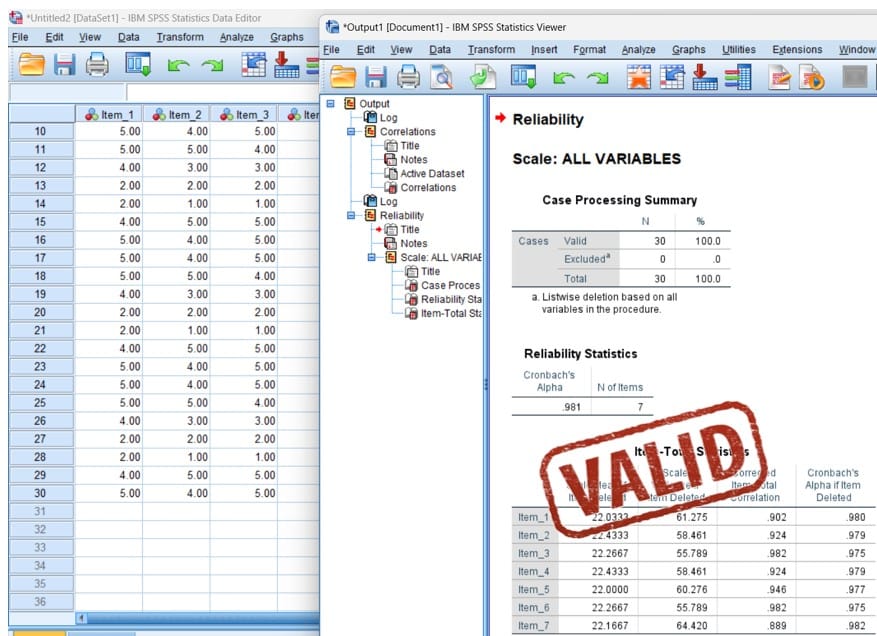Collapse the Correlations outline node

click(x=351, y=131)
